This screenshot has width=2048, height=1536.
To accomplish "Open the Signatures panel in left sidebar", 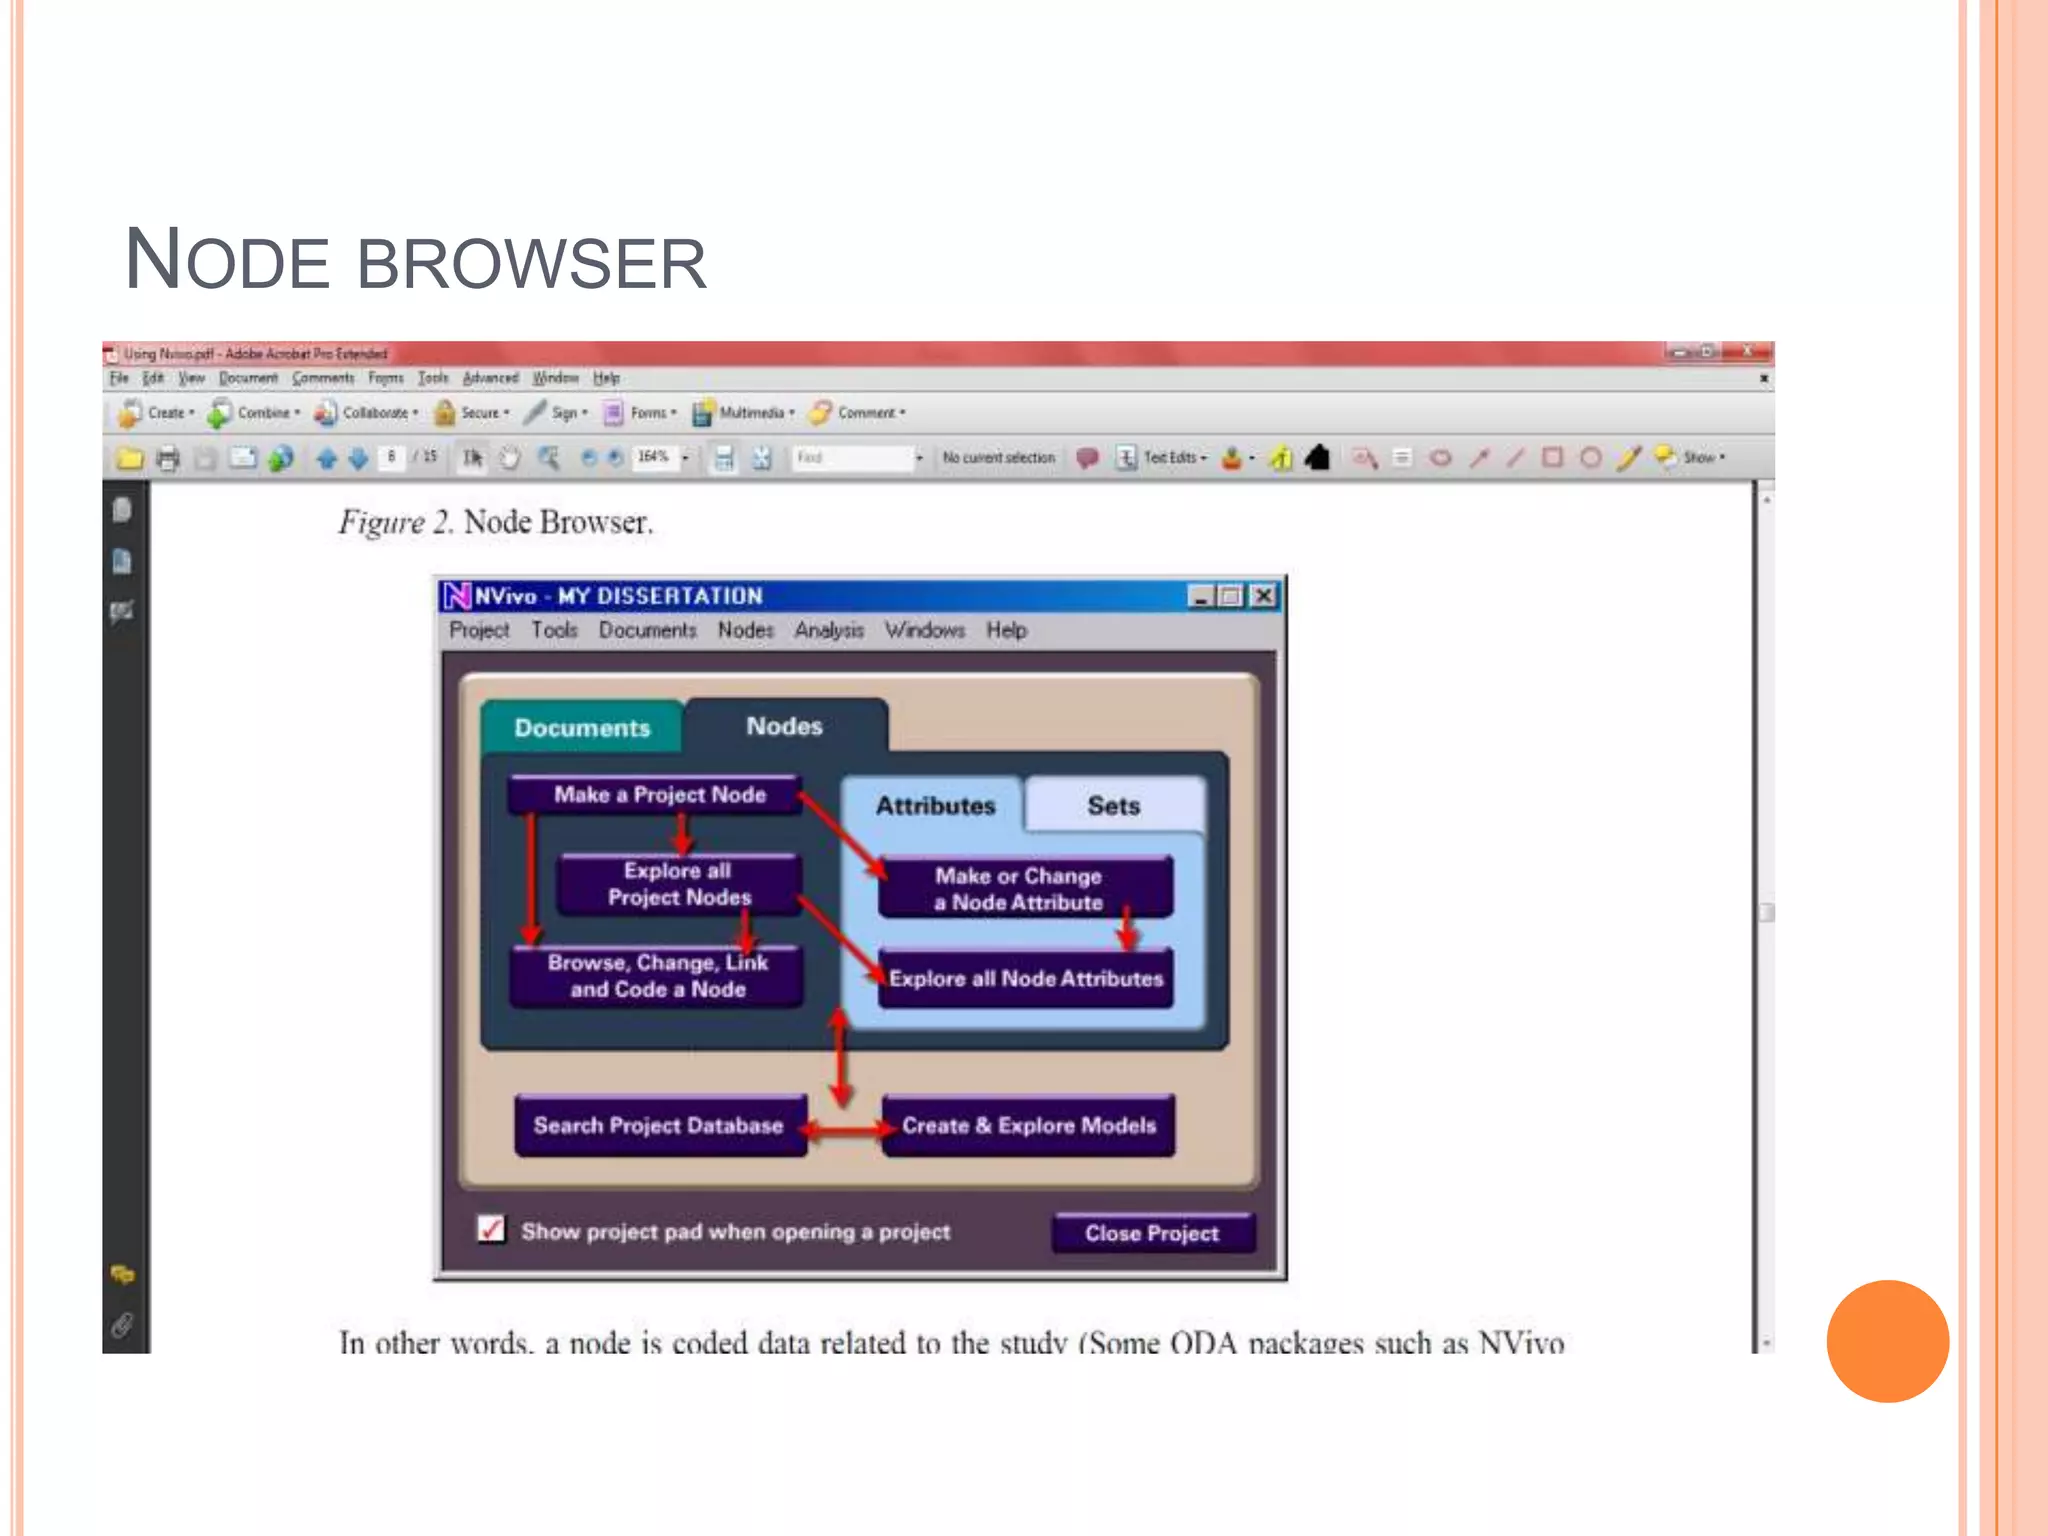I will [x=122, y=611].
